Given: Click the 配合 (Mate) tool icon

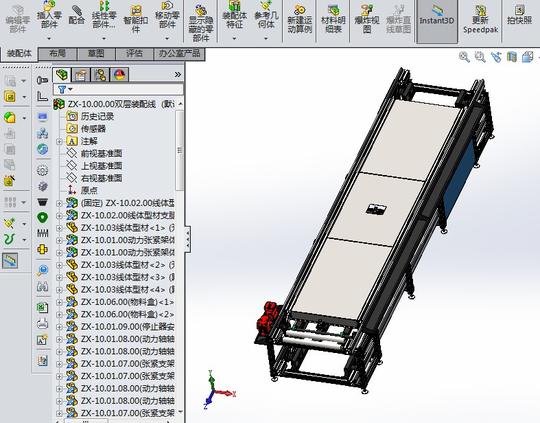Looking at the screenshot, I should [77, 16].
